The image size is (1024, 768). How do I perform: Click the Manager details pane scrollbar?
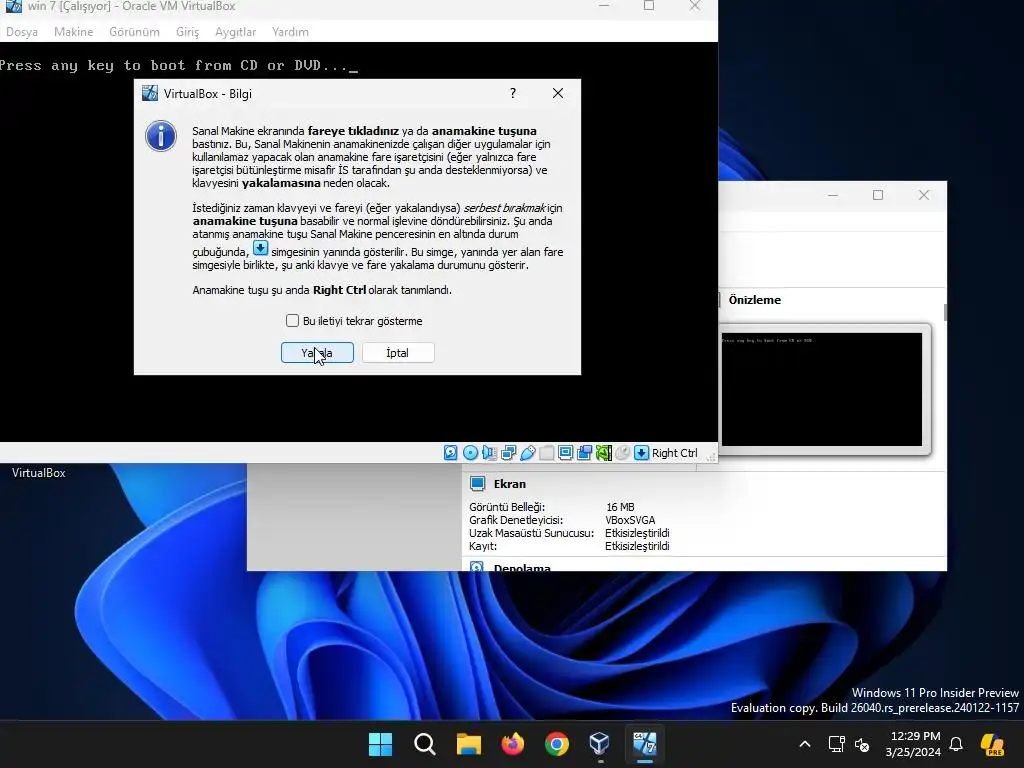tap(944, 312)
